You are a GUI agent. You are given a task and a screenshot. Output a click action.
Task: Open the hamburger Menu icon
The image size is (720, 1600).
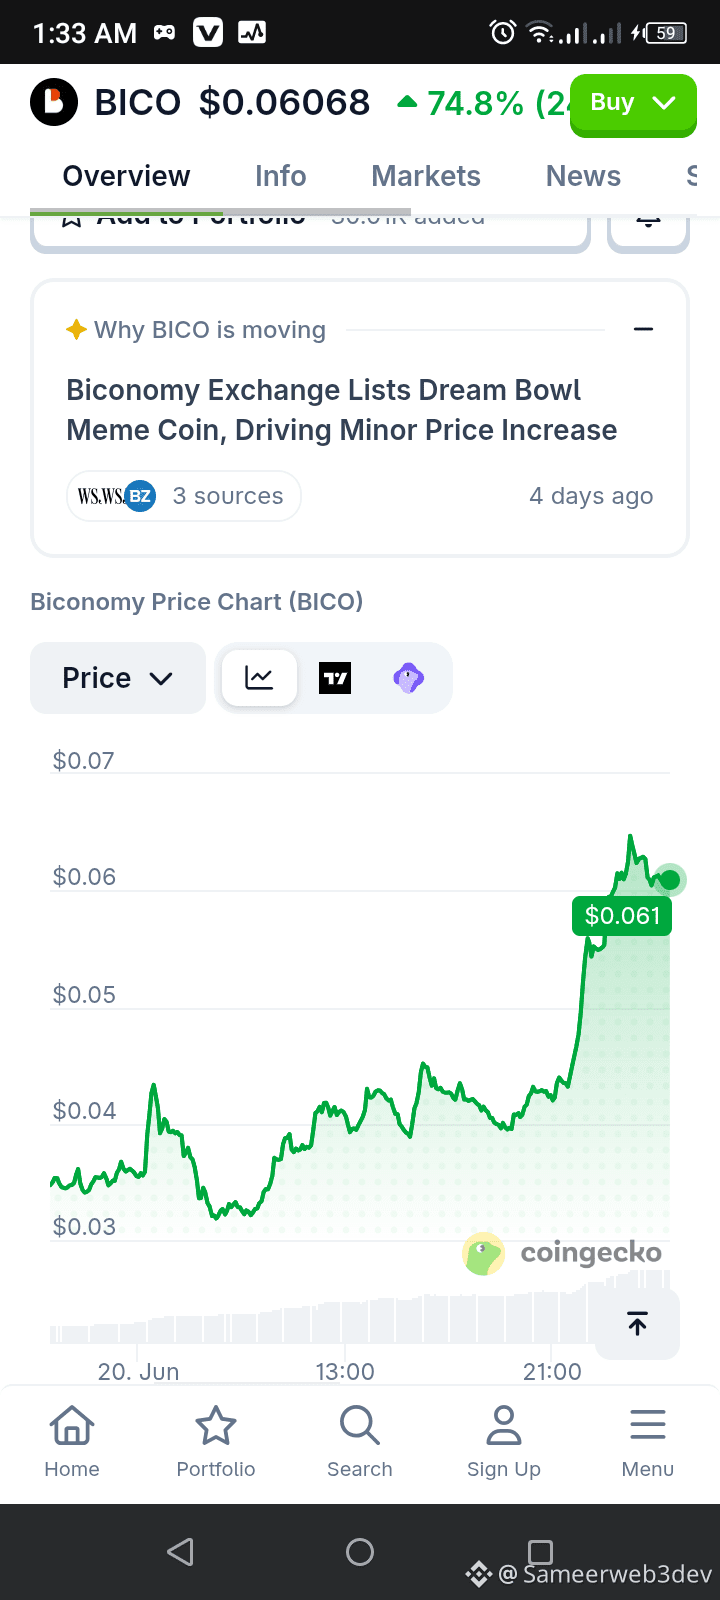tap(648, 1425)
